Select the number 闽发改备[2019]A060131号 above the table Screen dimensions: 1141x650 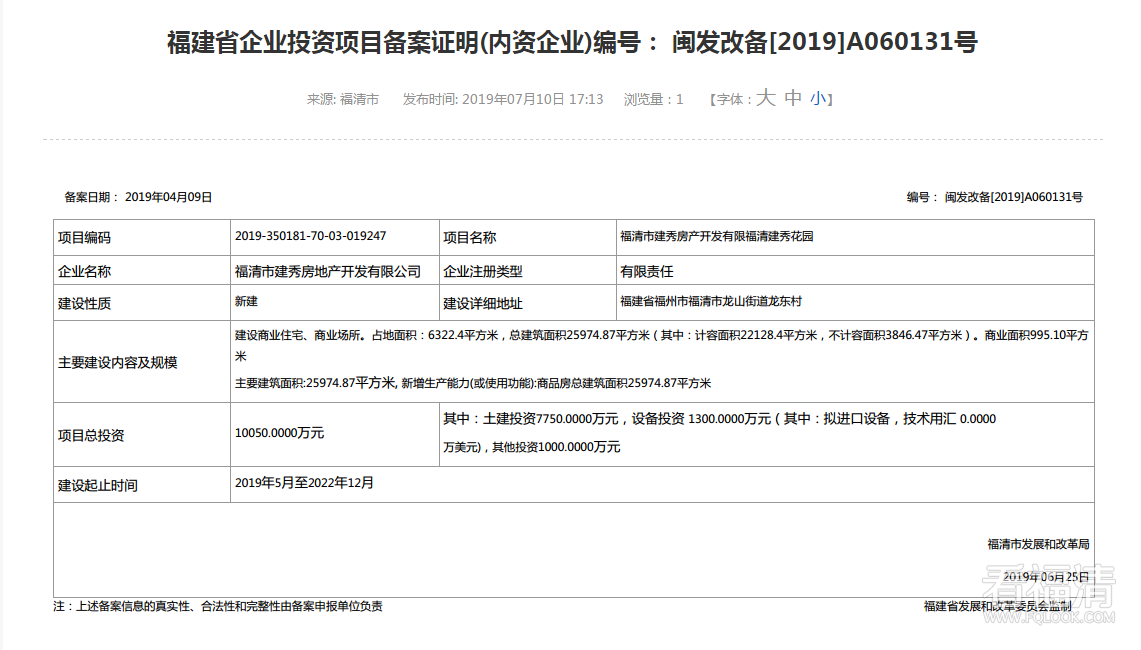coord(1014,197)
